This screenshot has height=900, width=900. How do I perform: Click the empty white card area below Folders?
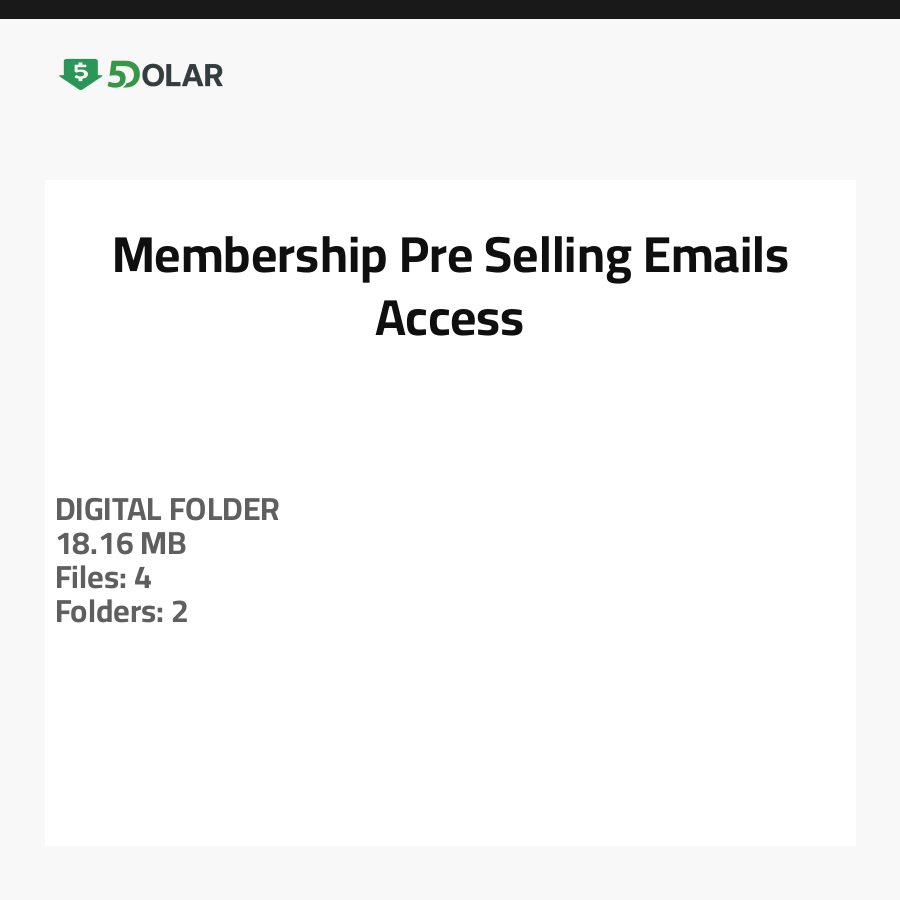[x=450, y=740]
